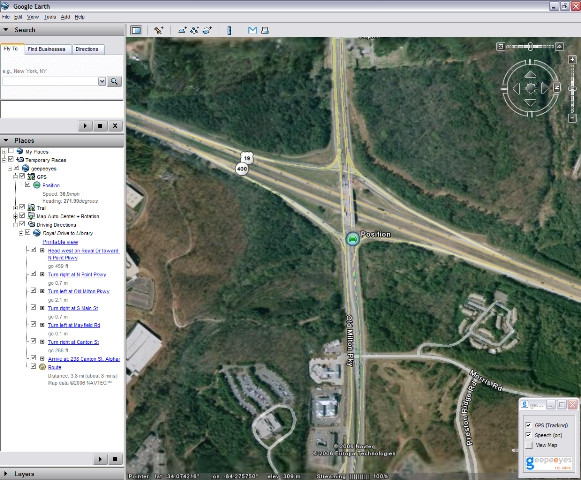The height and width of the screenshot is (480, 581).
Task: Uncheck Speech (on) in geepeeyes window
Action: tap(529, 435)
